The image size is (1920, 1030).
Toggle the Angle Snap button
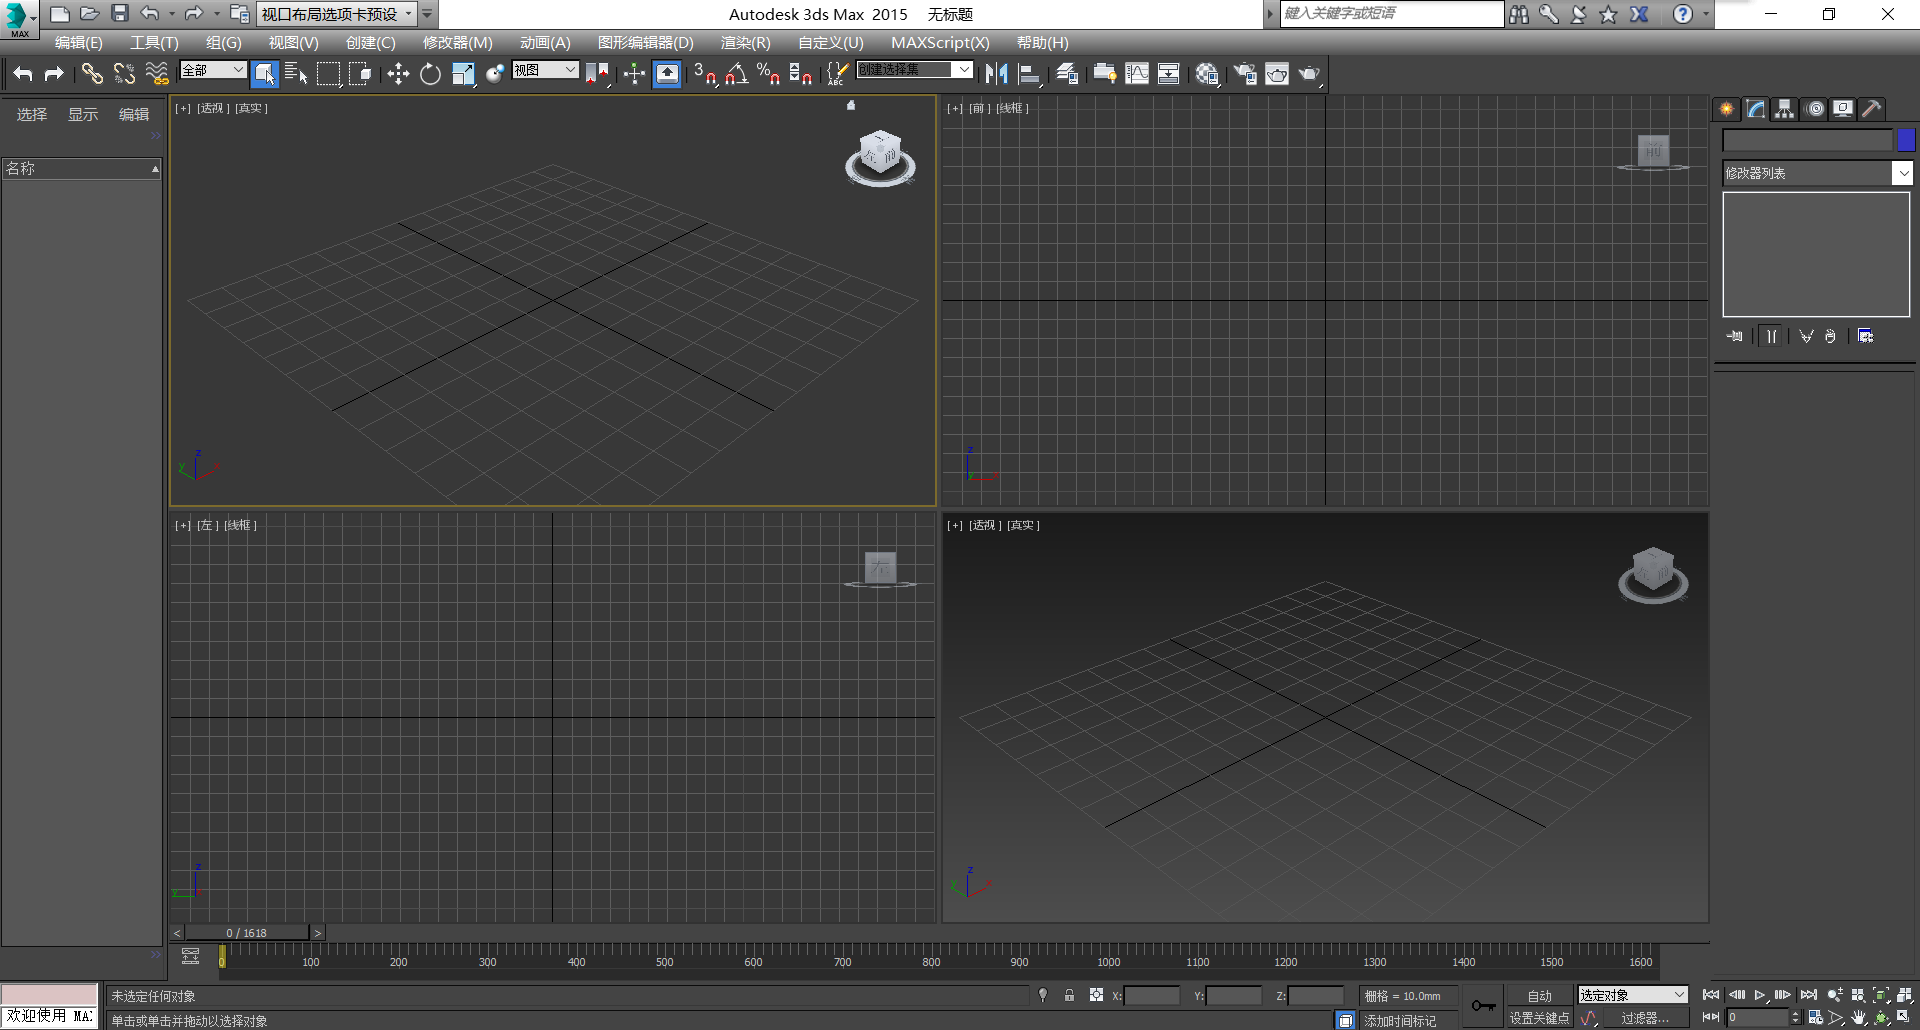point(737,74)
